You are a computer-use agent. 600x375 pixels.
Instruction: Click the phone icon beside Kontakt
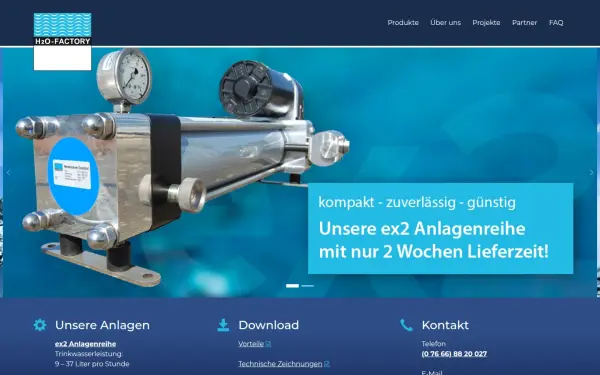(406, 325)
